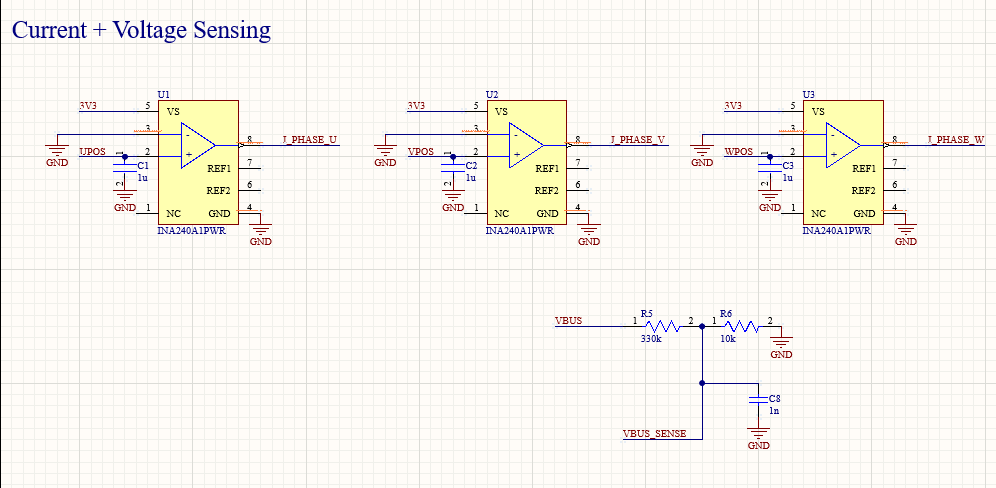Screen dimensions: 996x488
Task: Select the I_PHASE_V net label
Action: [x=638, y=140]
